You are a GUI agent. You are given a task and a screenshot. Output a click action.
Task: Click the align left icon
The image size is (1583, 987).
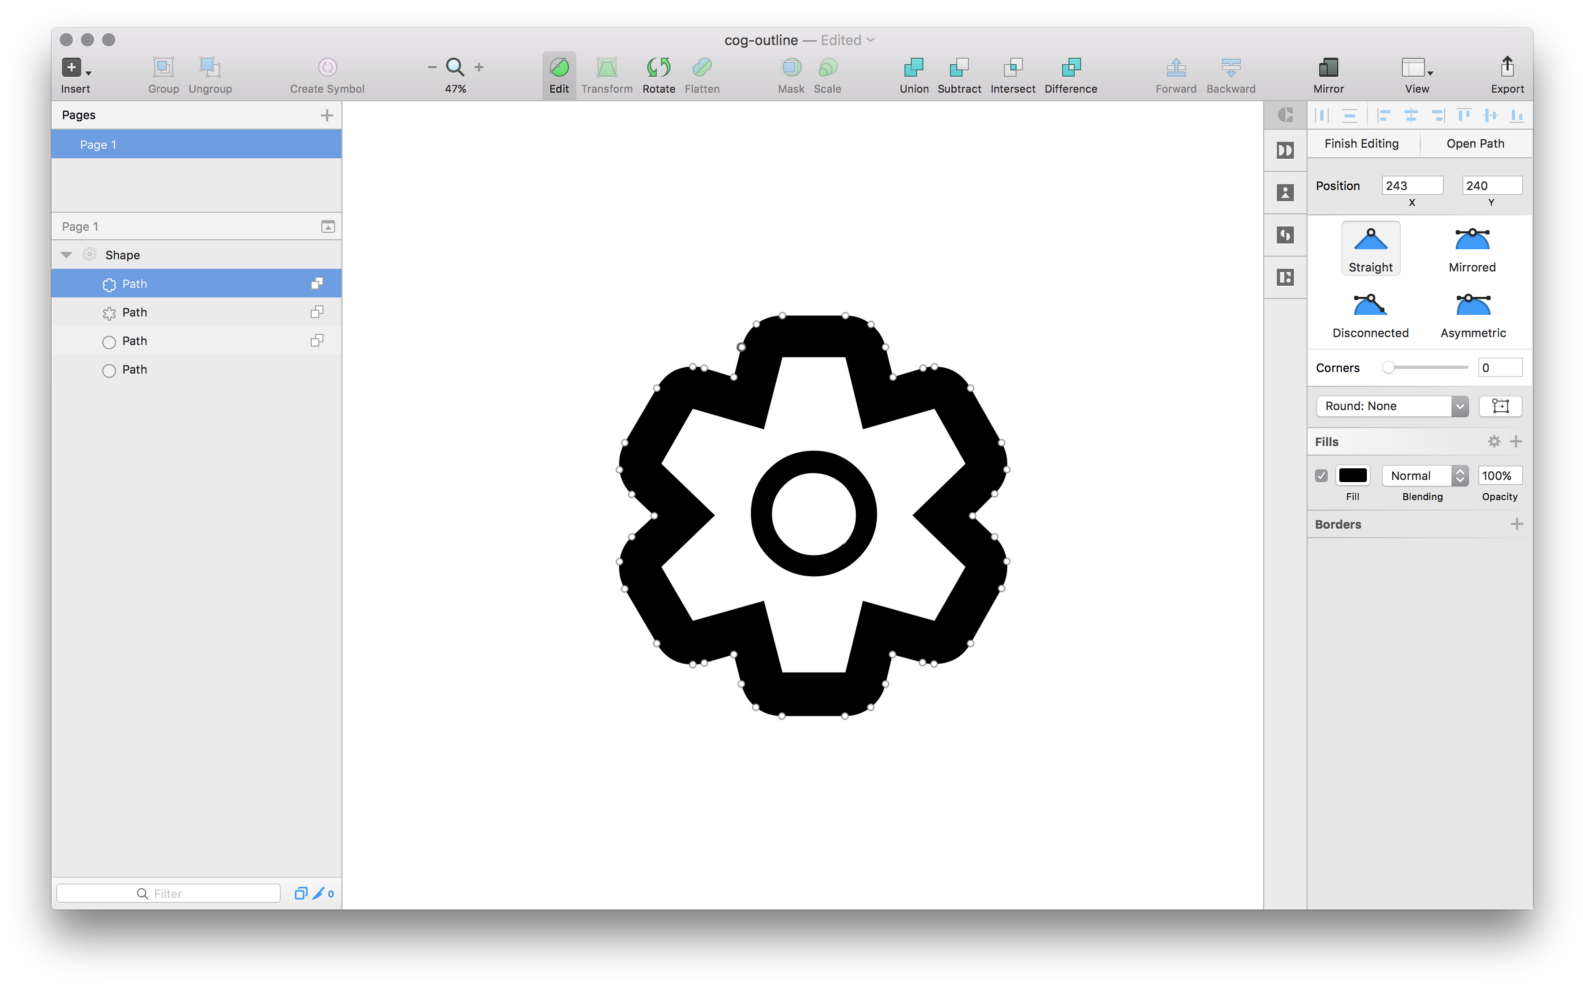(x=1384, y=115)
